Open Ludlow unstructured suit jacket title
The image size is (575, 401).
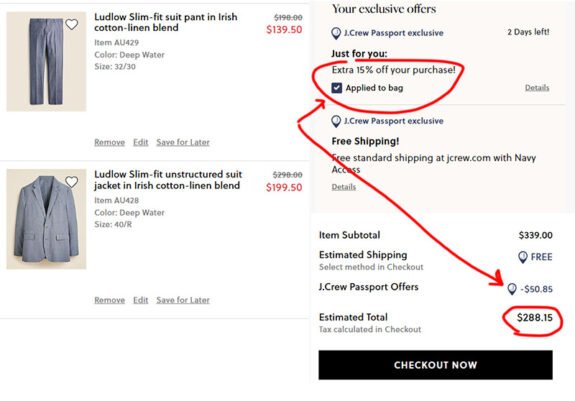pos(168,180)
